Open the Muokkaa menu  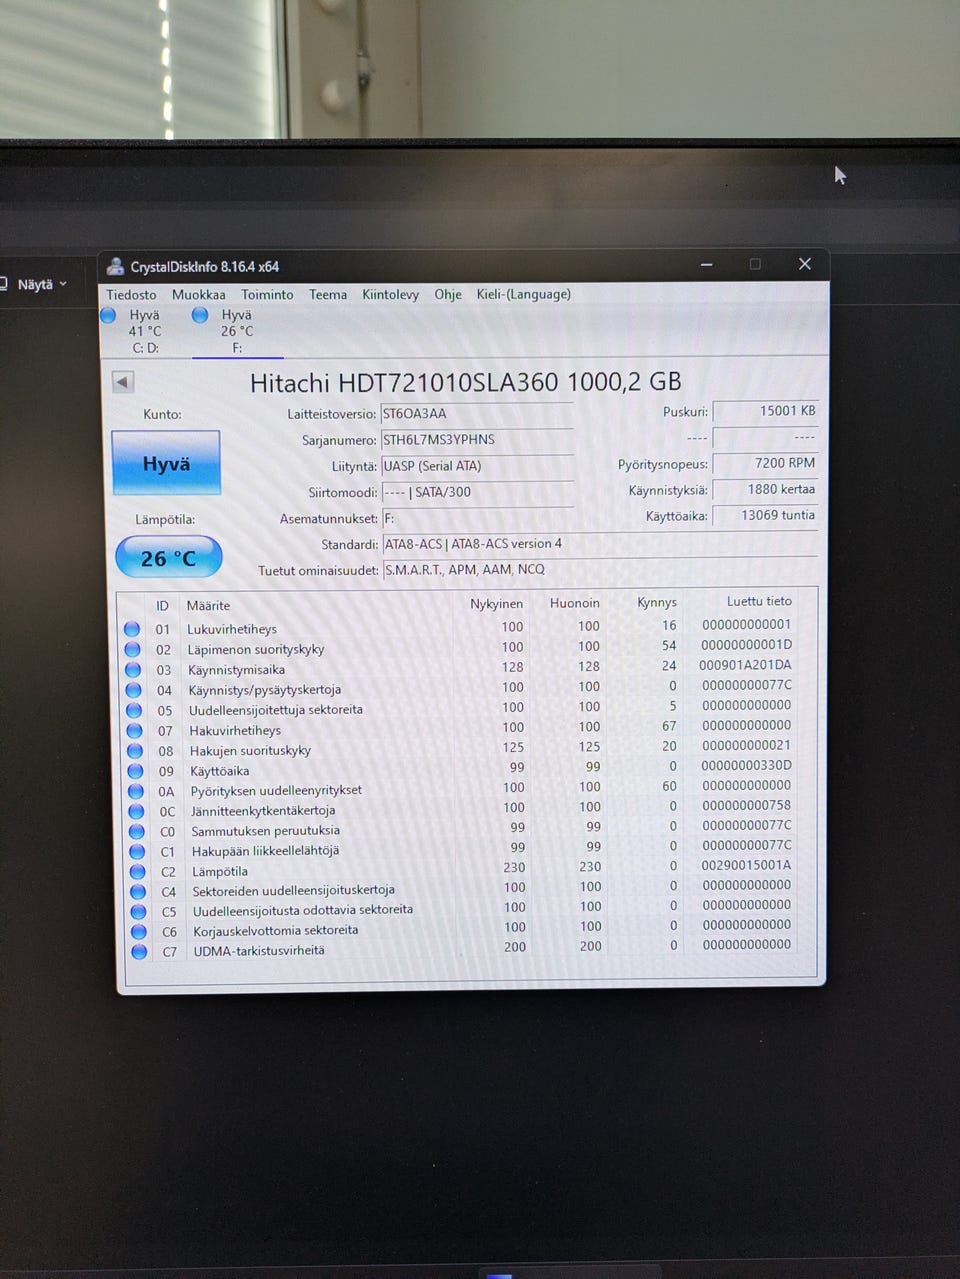[x=198, y=295]
